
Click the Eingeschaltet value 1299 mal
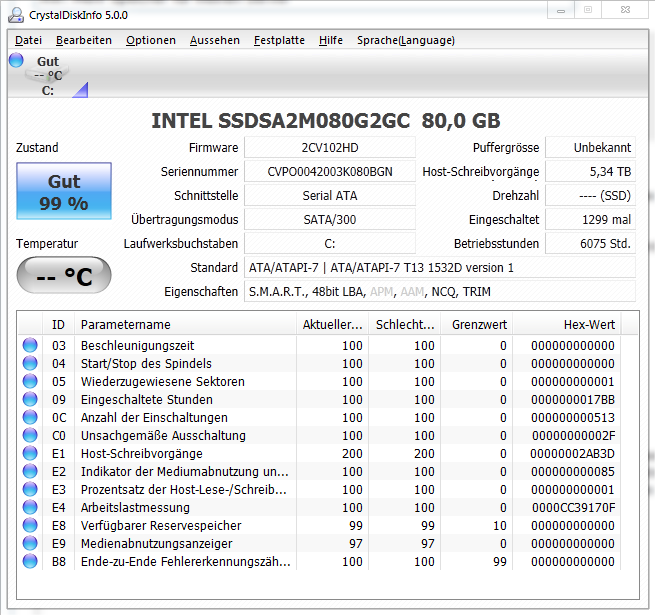tap(590, 219)
